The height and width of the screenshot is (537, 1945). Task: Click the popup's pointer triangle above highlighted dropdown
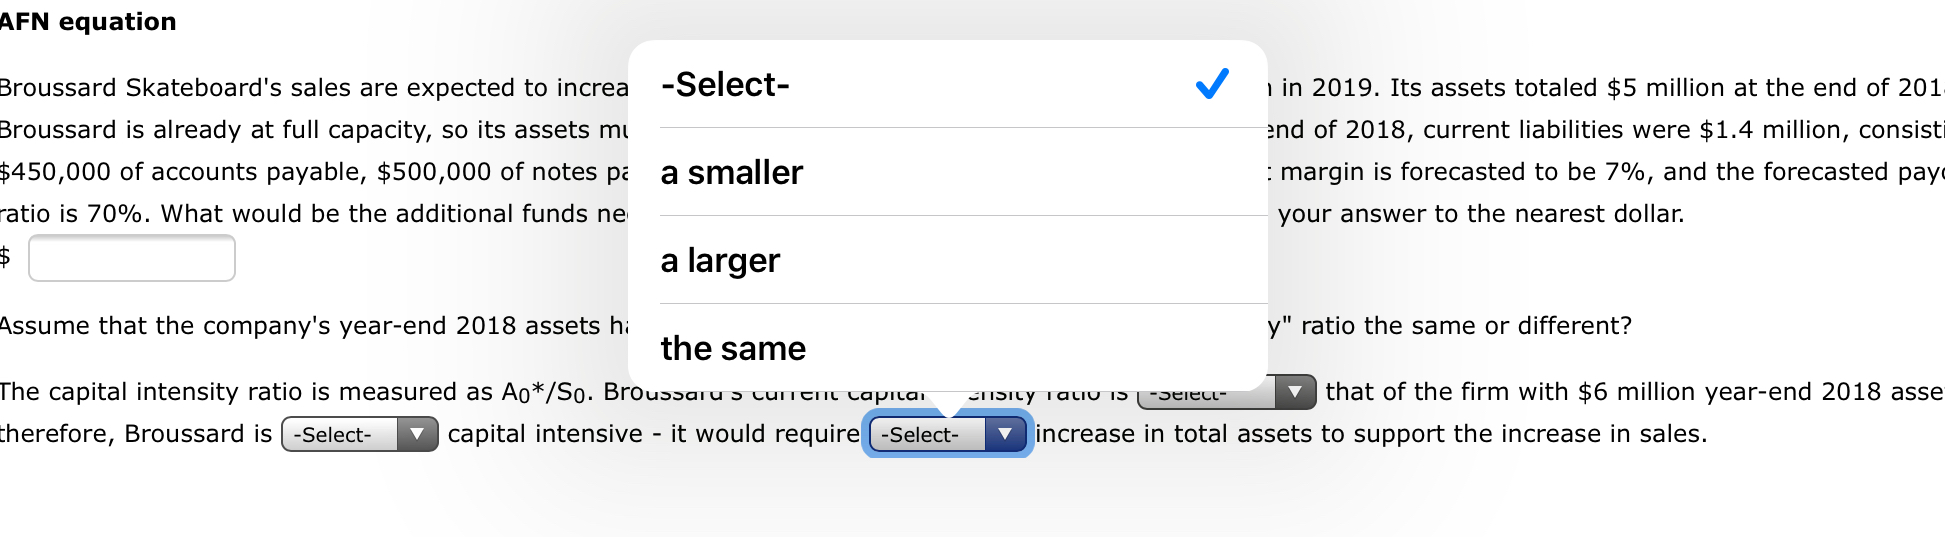(947, 403)
